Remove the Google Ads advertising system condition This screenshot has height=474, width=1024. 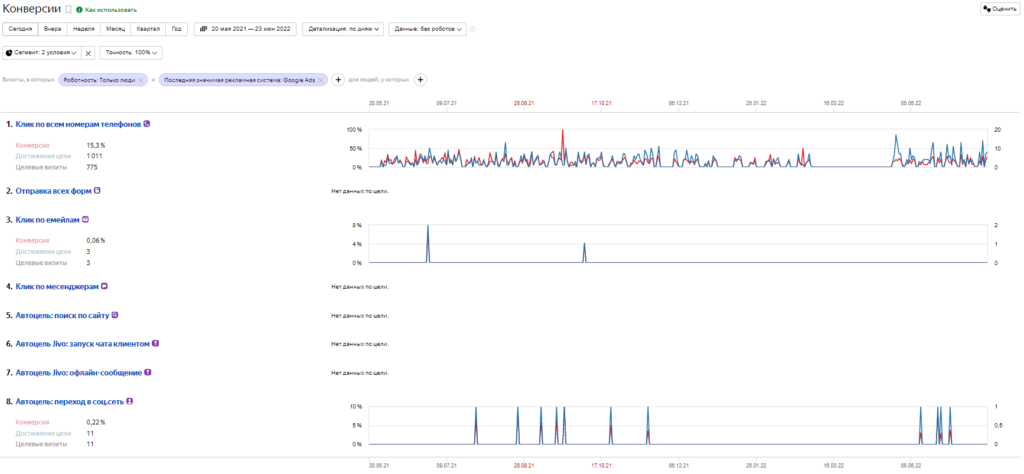321,80
